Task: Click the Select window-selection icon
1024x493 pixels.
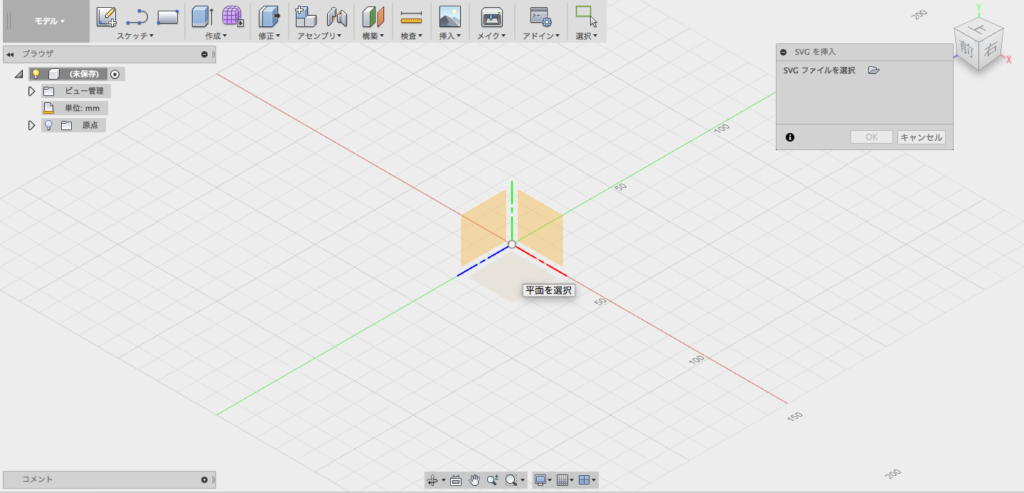Action: pyautogui.click(x=586, y=16)
